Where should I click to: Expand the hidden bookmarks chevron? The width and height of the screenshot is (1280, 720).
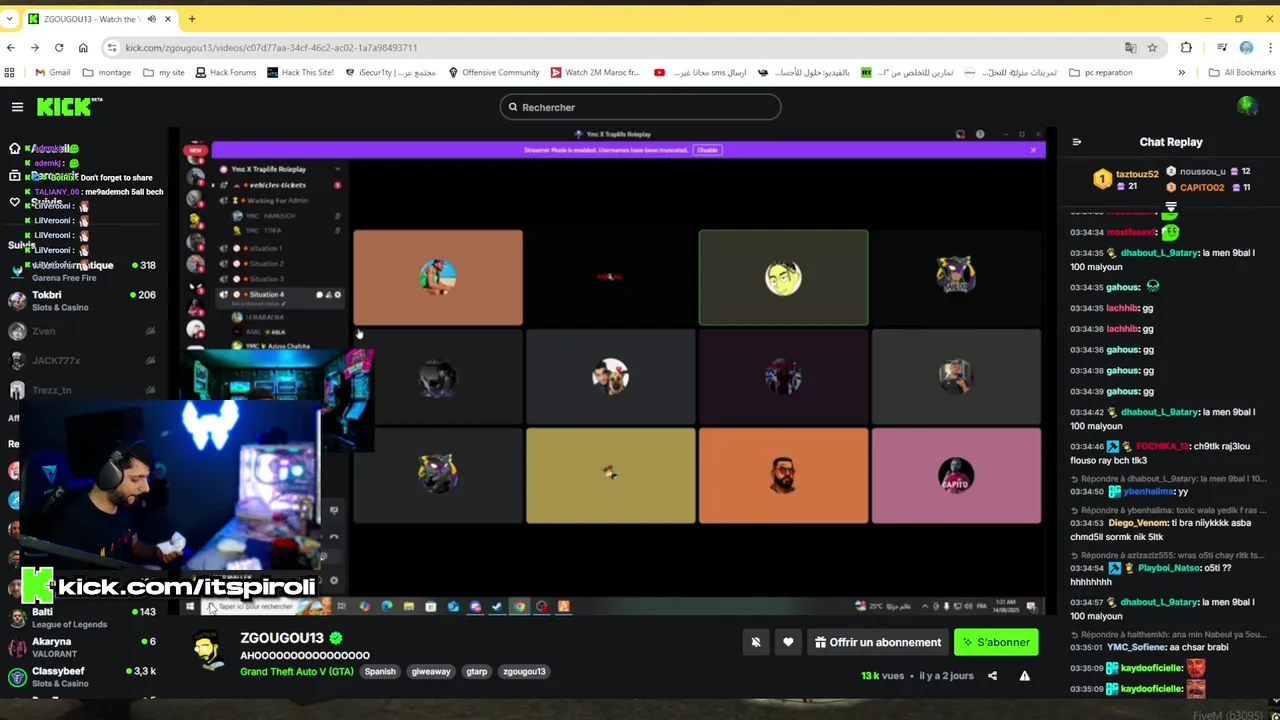pyautogui.click(x=1181, y=72)
